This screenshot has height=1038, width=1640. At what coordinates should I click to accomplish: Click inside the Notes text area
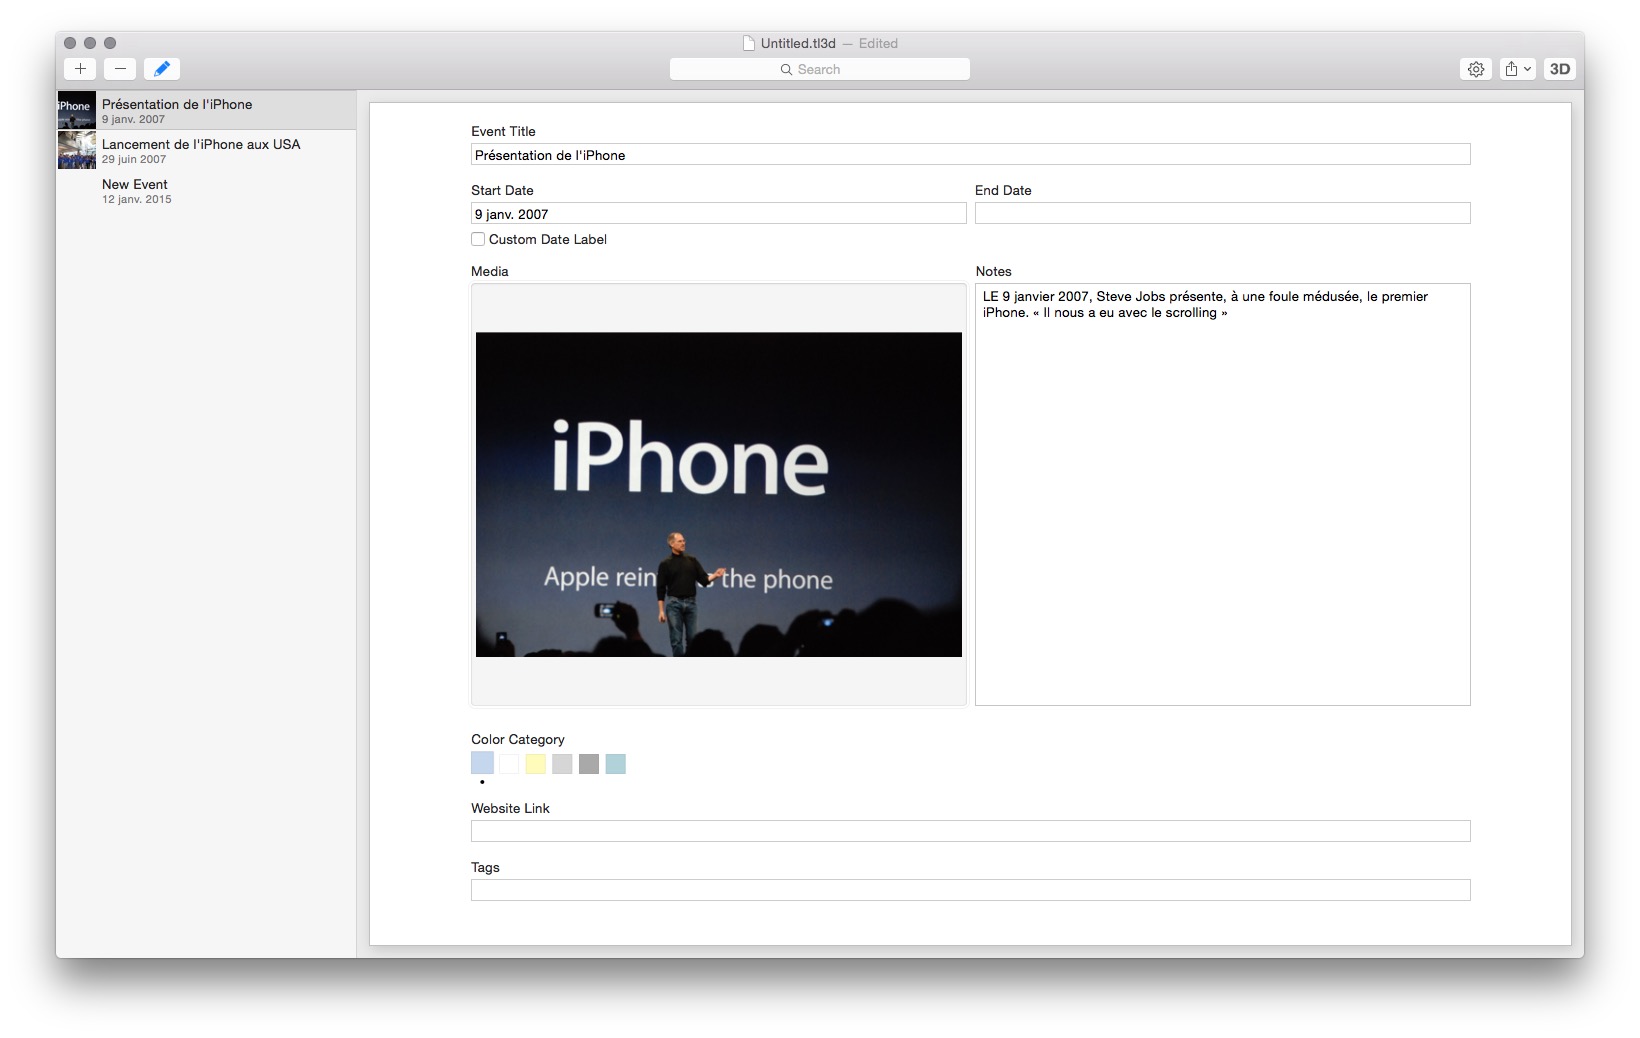click(x=1222, y=494)
